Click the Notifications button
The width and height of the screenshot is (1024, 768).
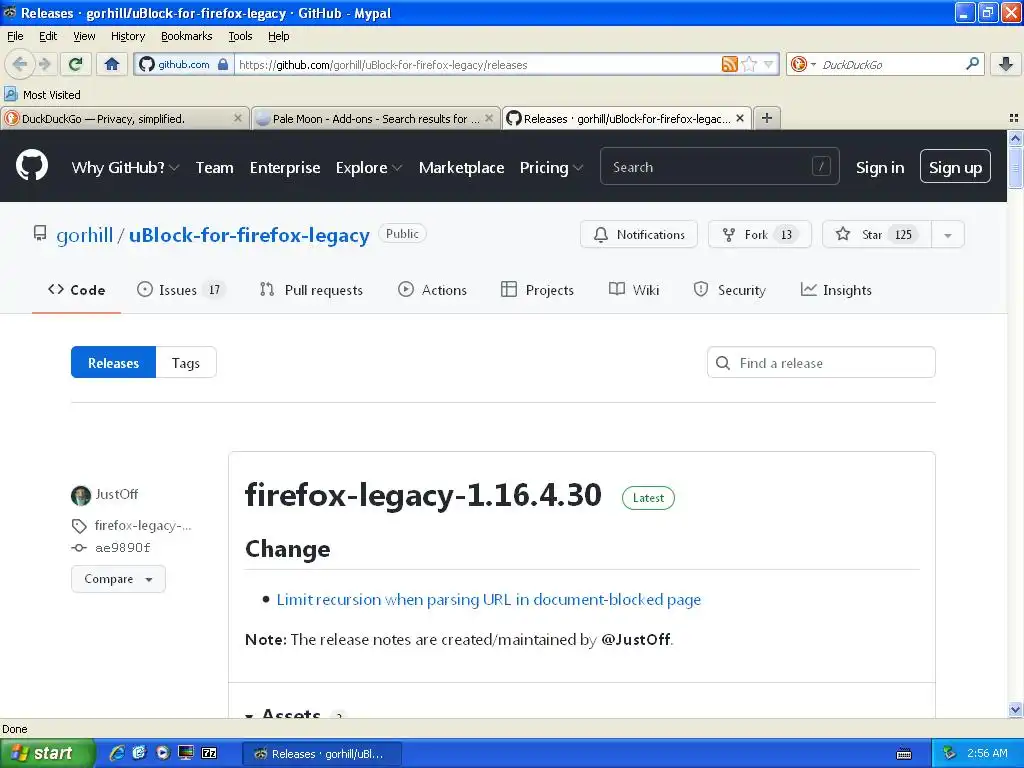click(639, 235)
